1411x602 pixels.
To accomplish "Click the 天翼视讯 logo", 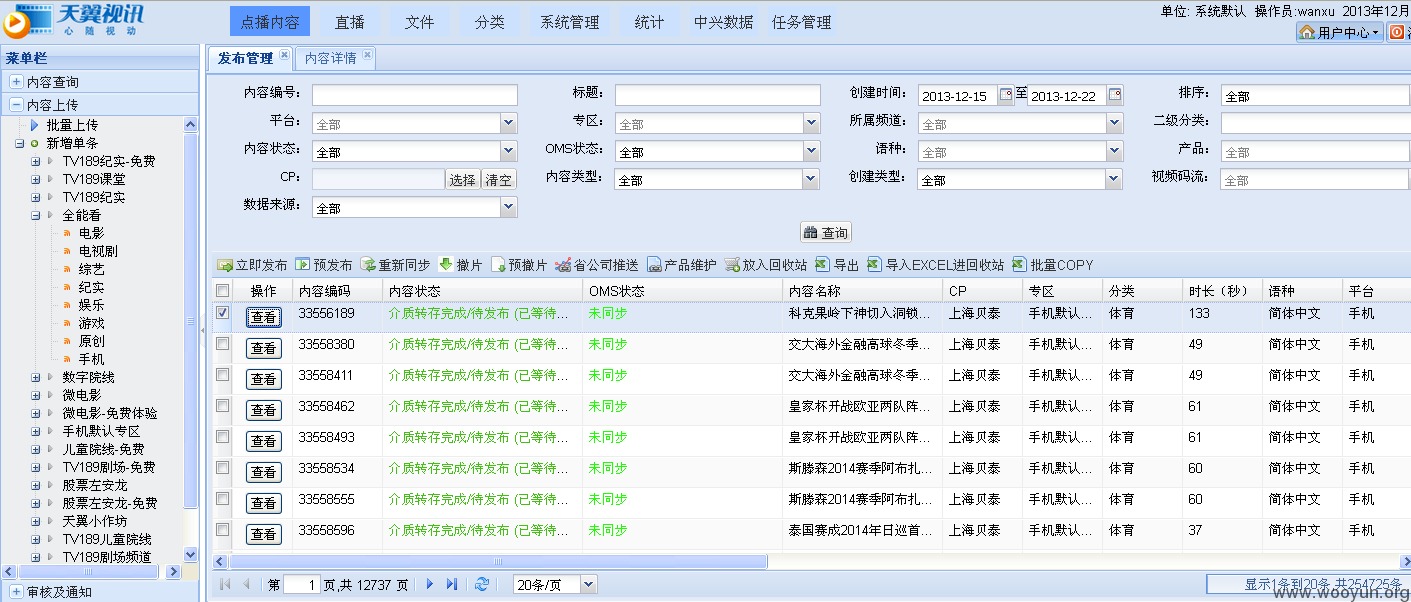I will tap(75, 20).
